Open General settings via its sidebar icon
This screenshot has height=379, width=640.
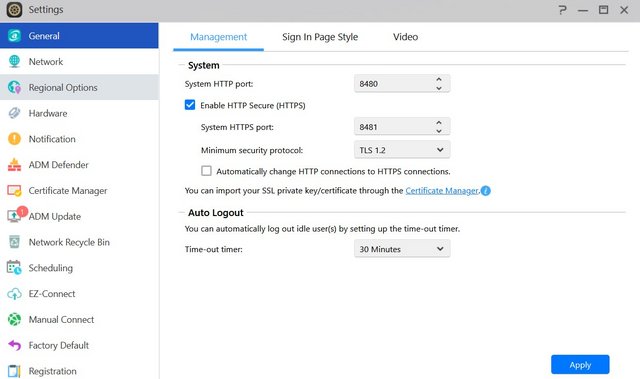pos(14,36)
